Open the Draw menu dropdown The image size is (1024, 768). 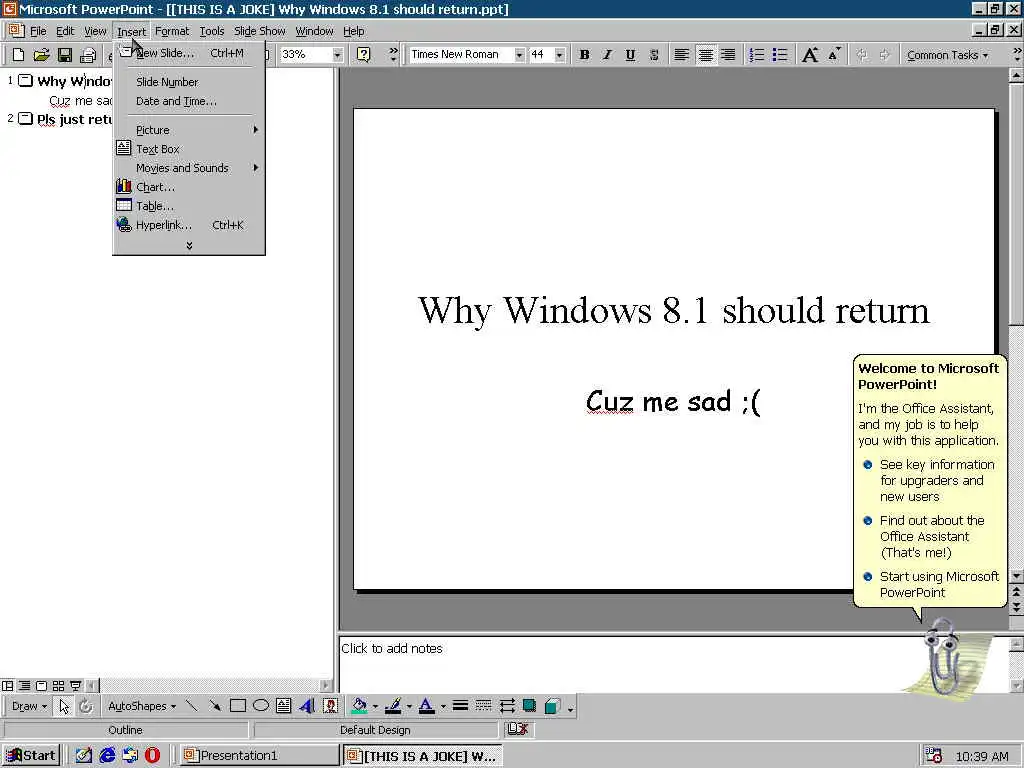pyautogui.click(x=29, y=706)
